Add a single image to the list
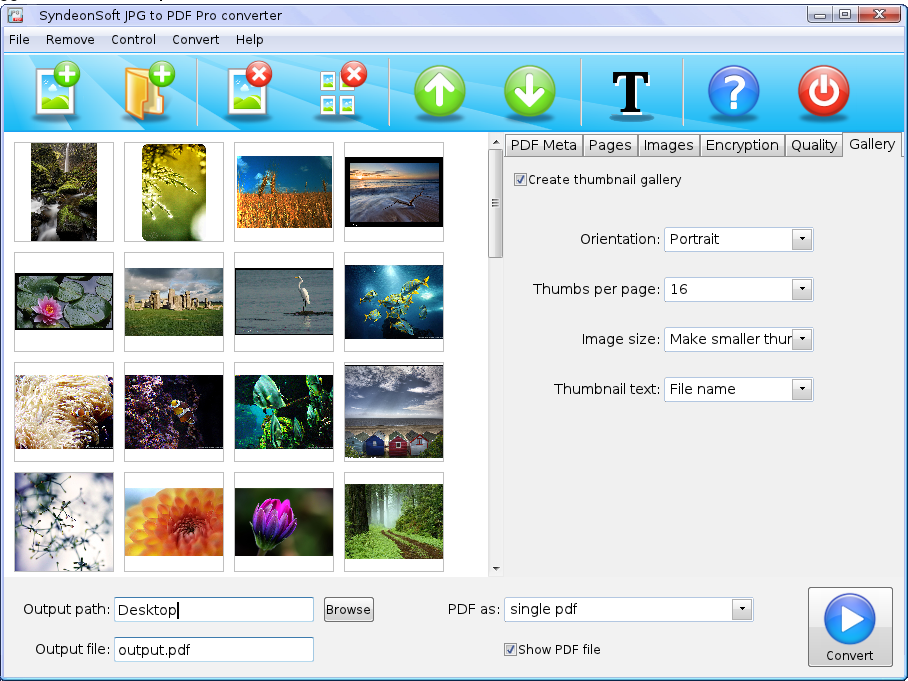 click(55, 92)
